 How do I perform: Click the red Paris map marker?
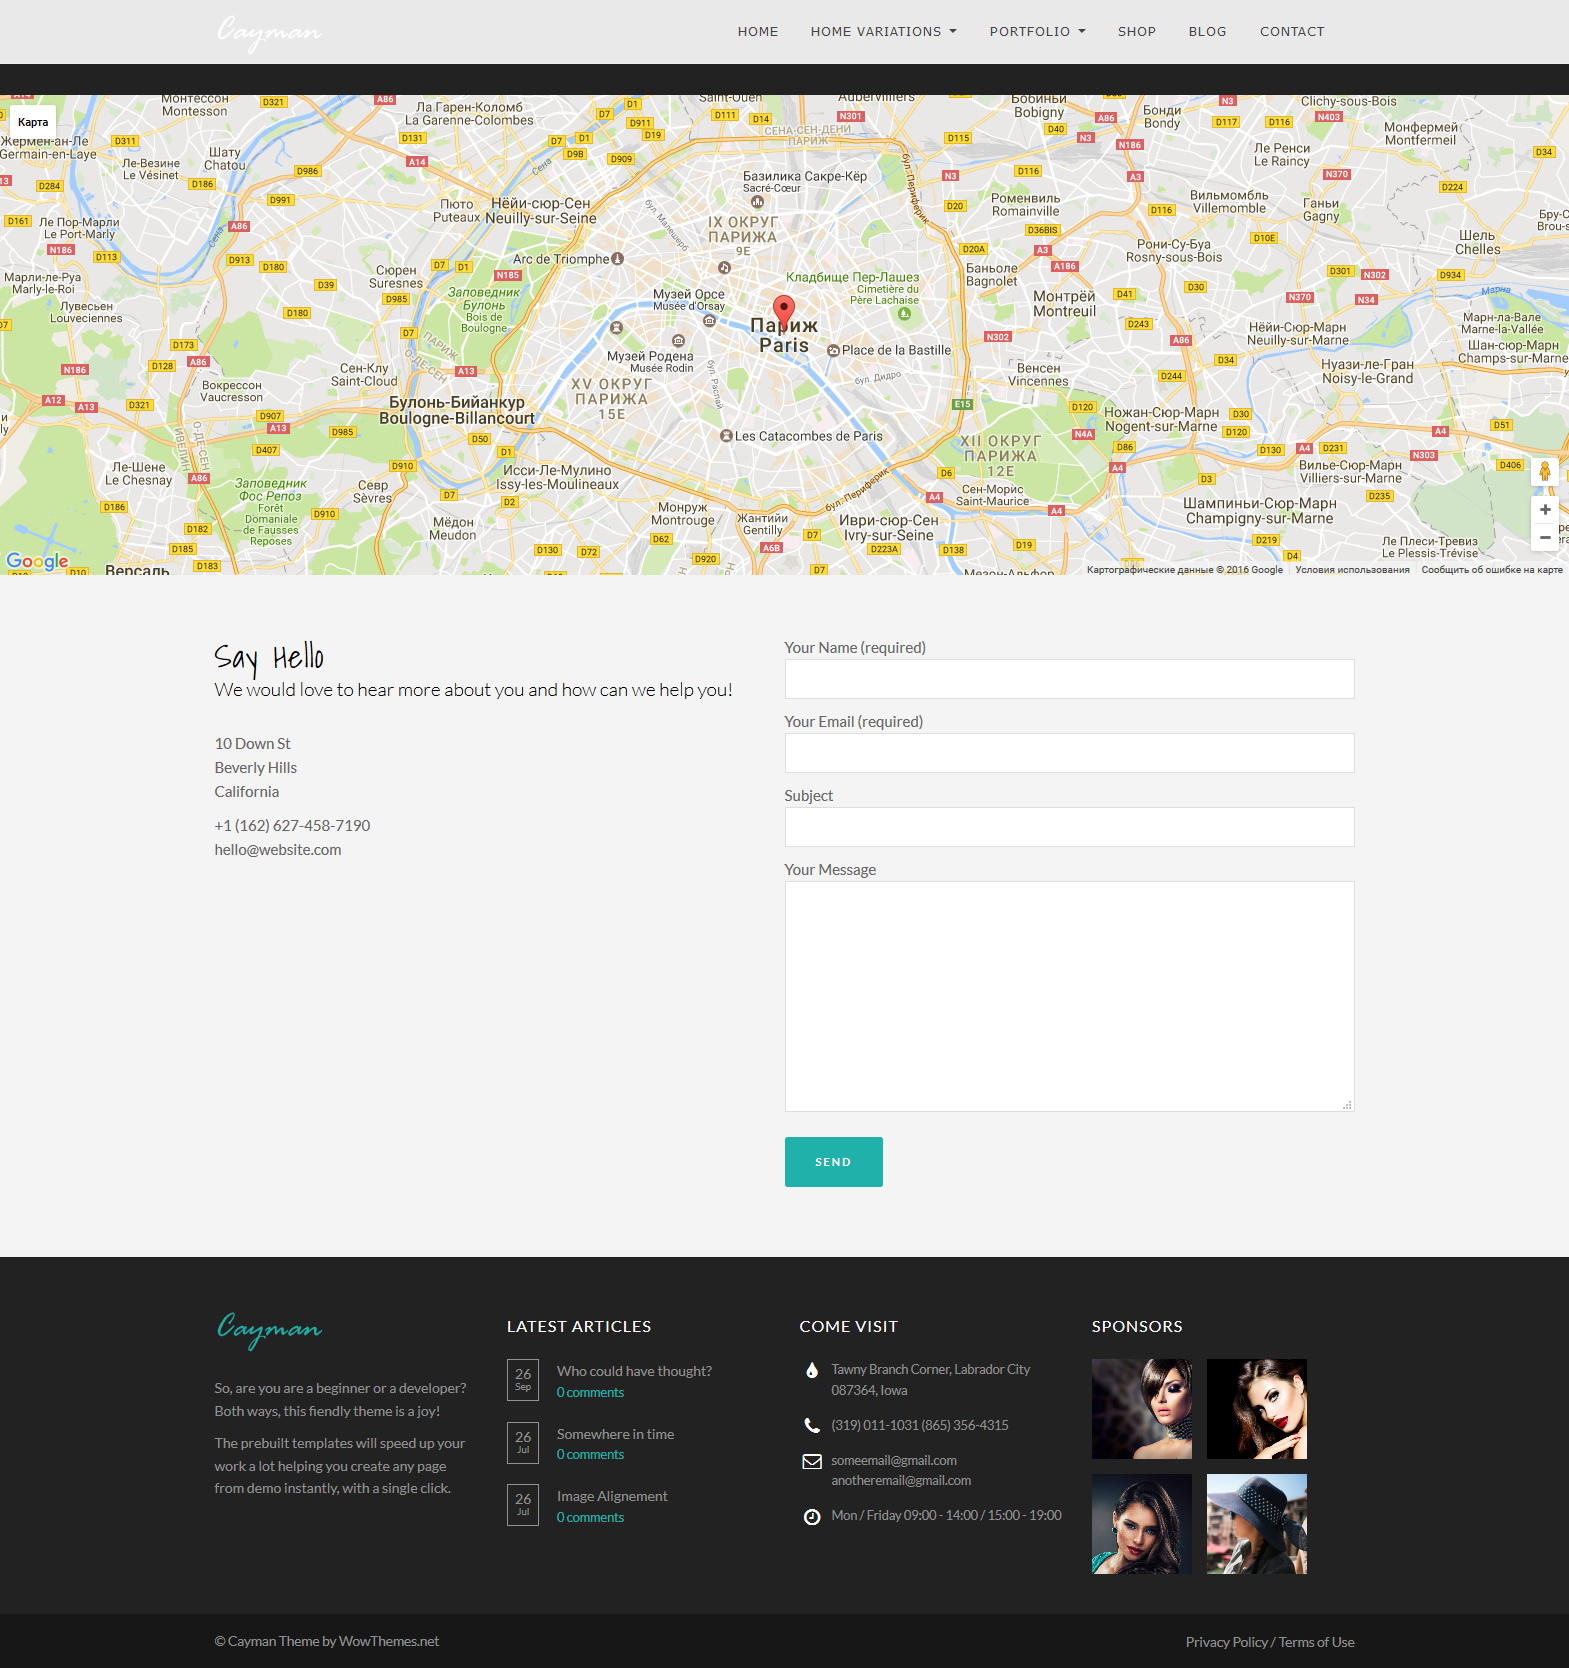click(784, 313)
